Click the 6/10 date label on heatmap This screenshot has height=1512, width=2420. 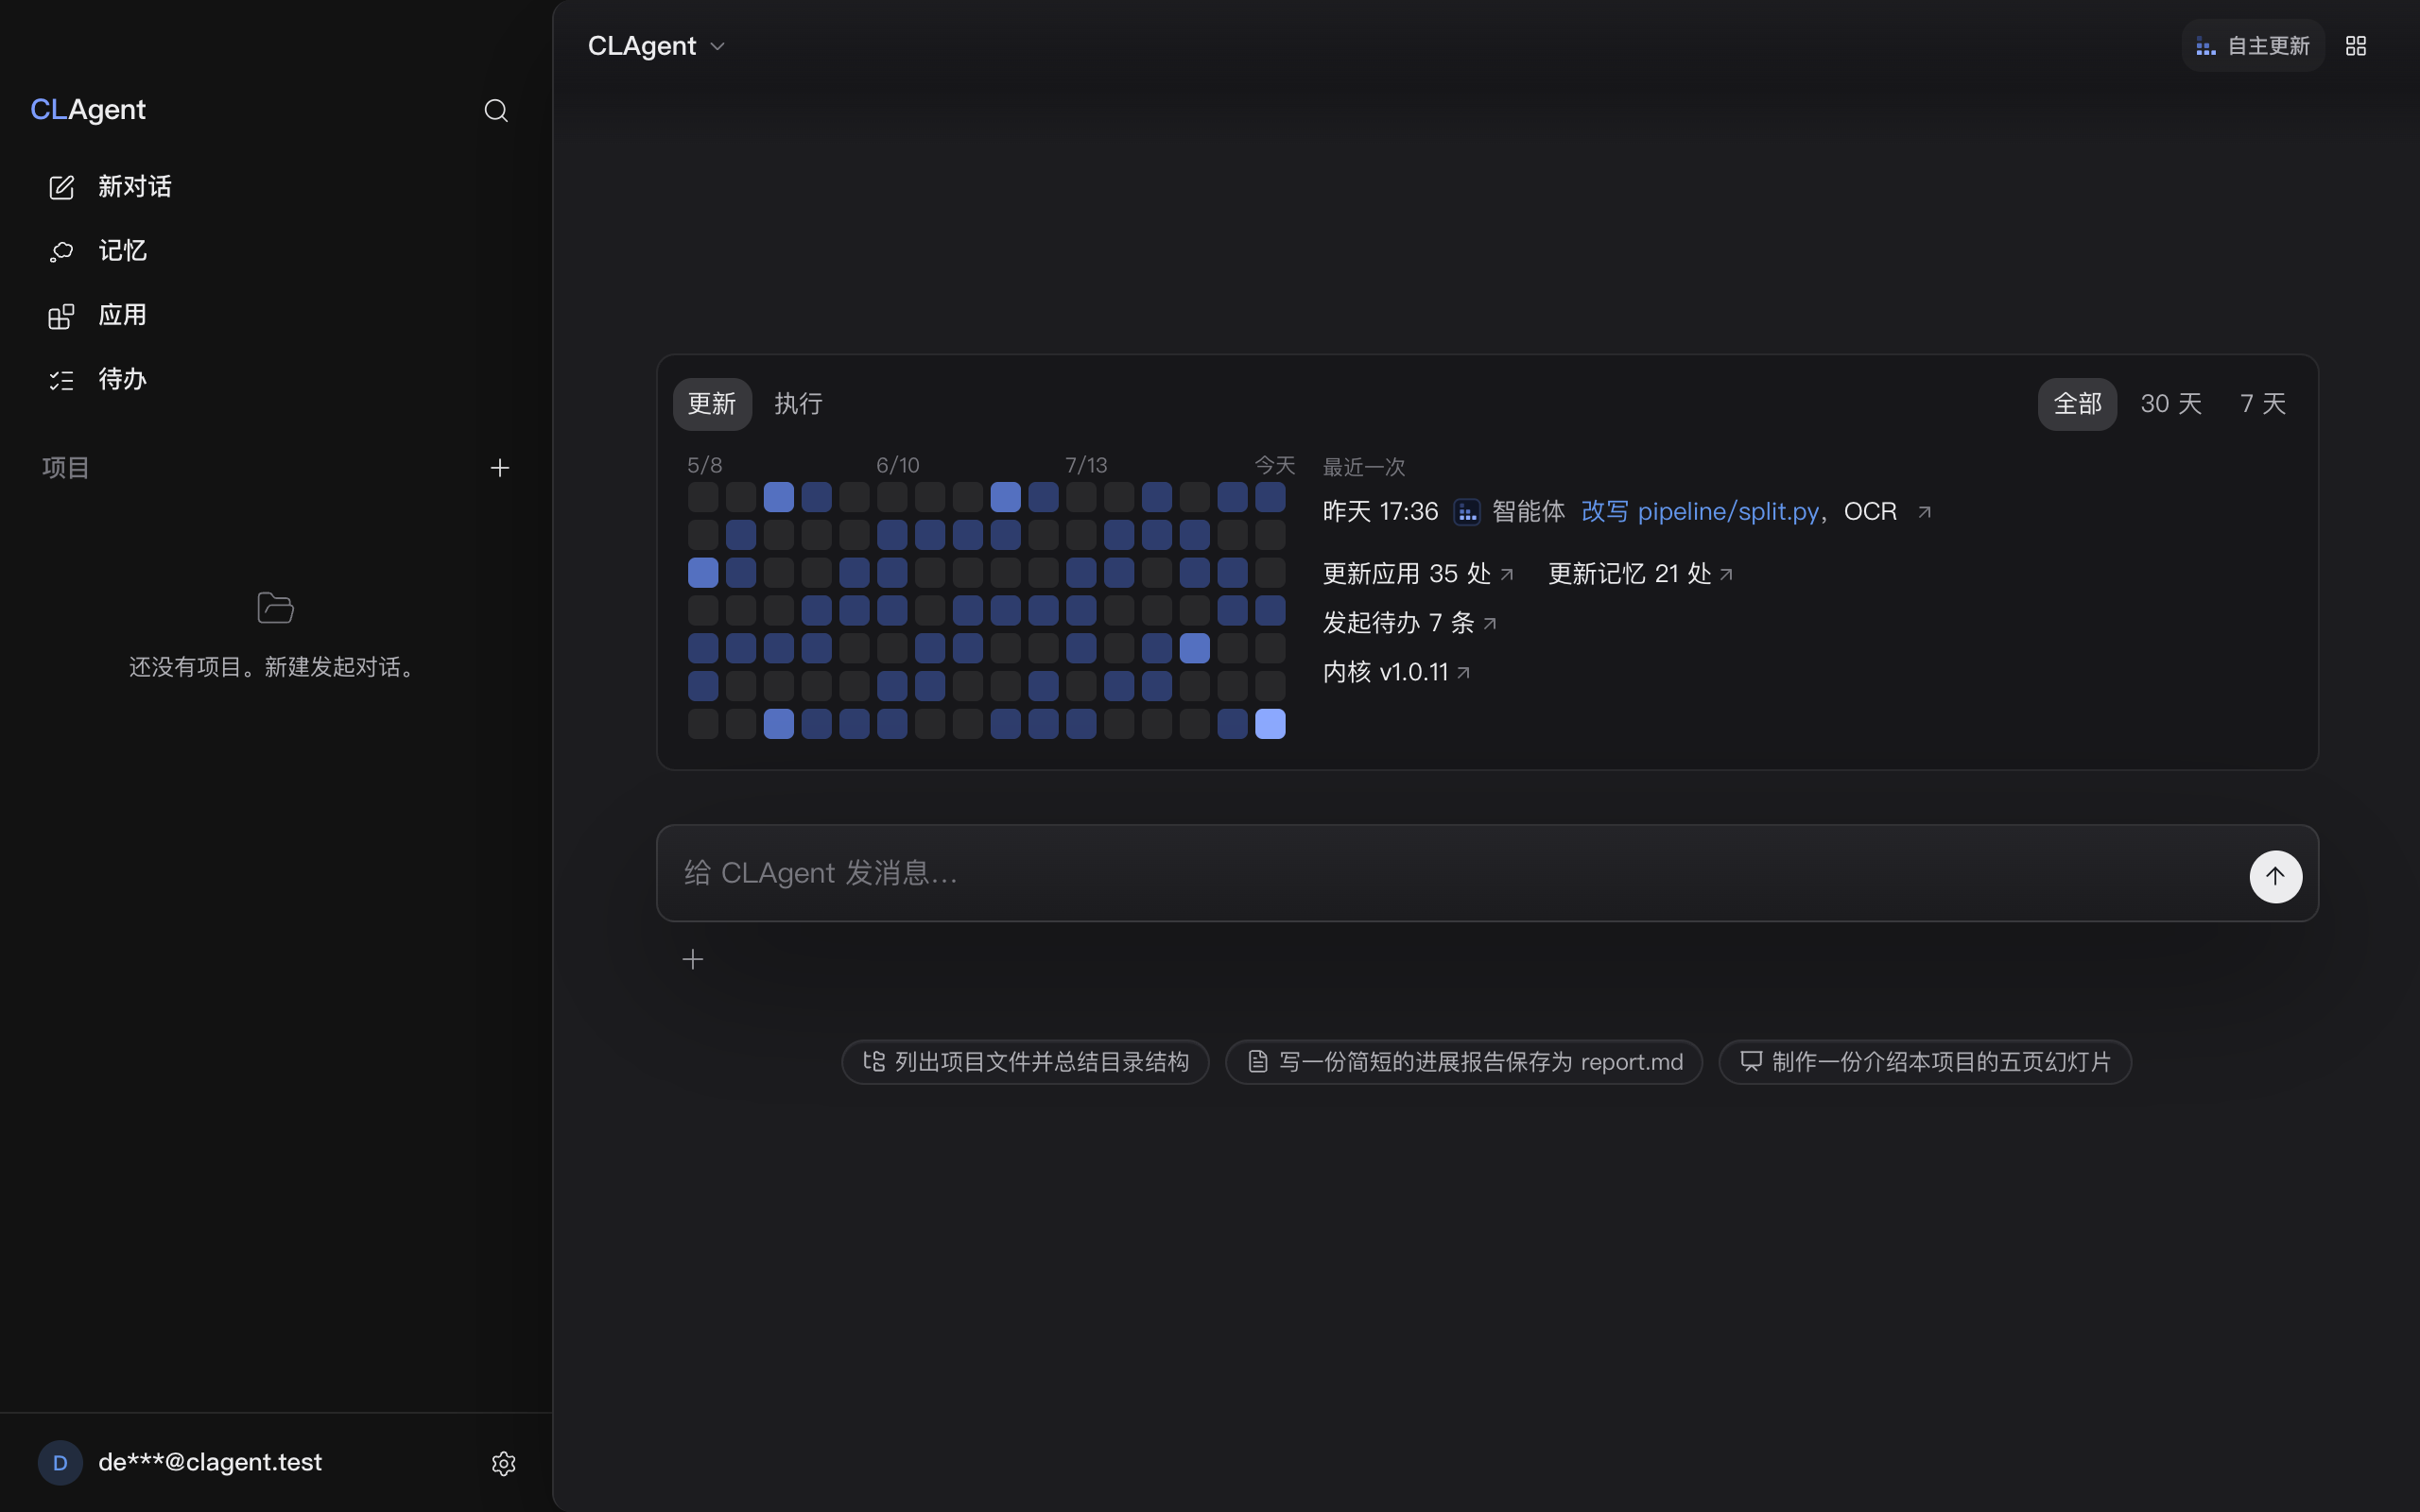897,465
